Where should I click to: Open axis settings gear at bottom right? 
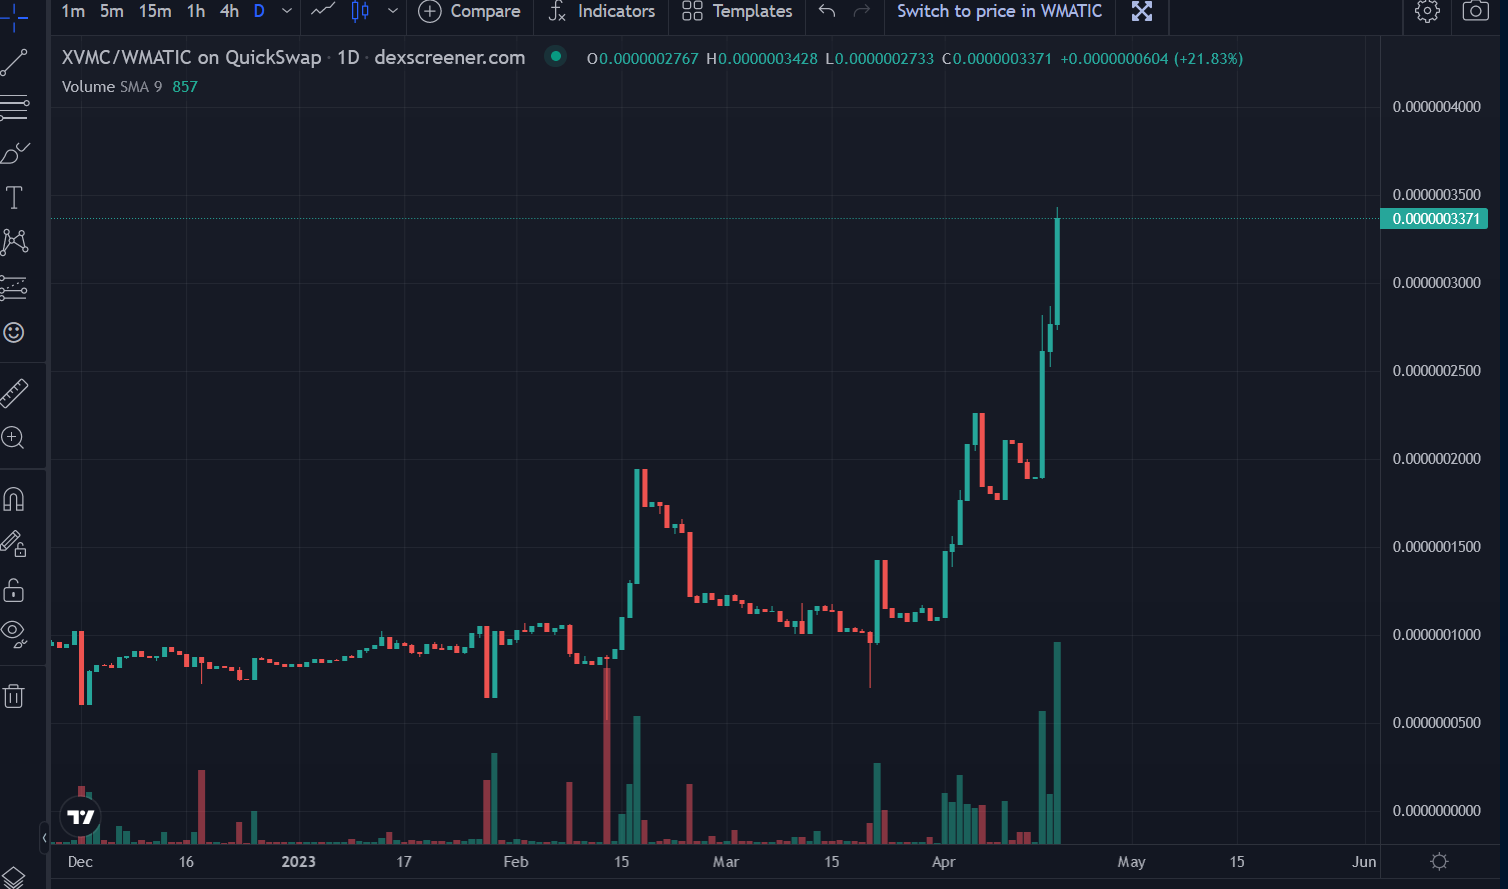point(1439,861)
